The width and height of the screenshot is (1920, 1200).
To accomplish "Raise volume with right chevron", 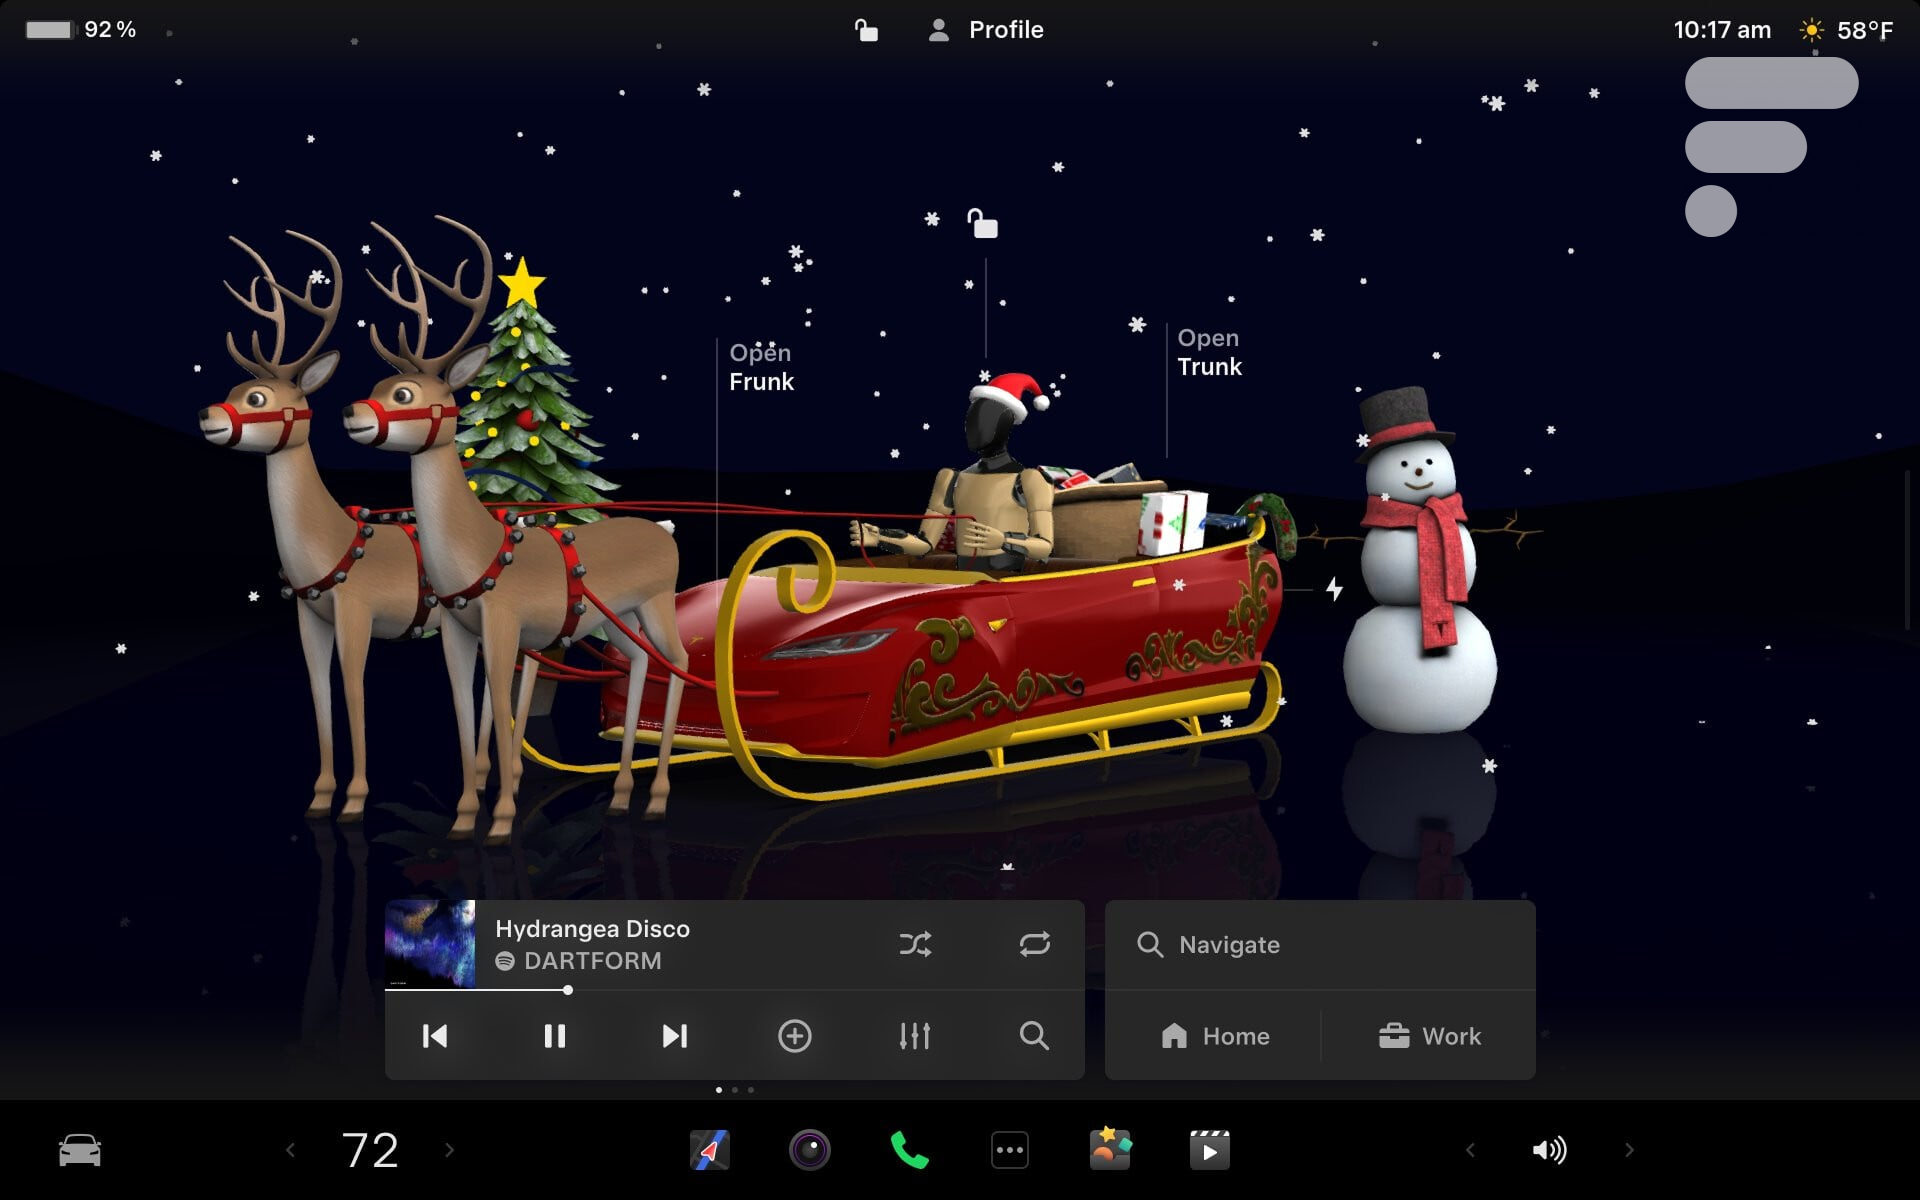I will (1629, 1150).
